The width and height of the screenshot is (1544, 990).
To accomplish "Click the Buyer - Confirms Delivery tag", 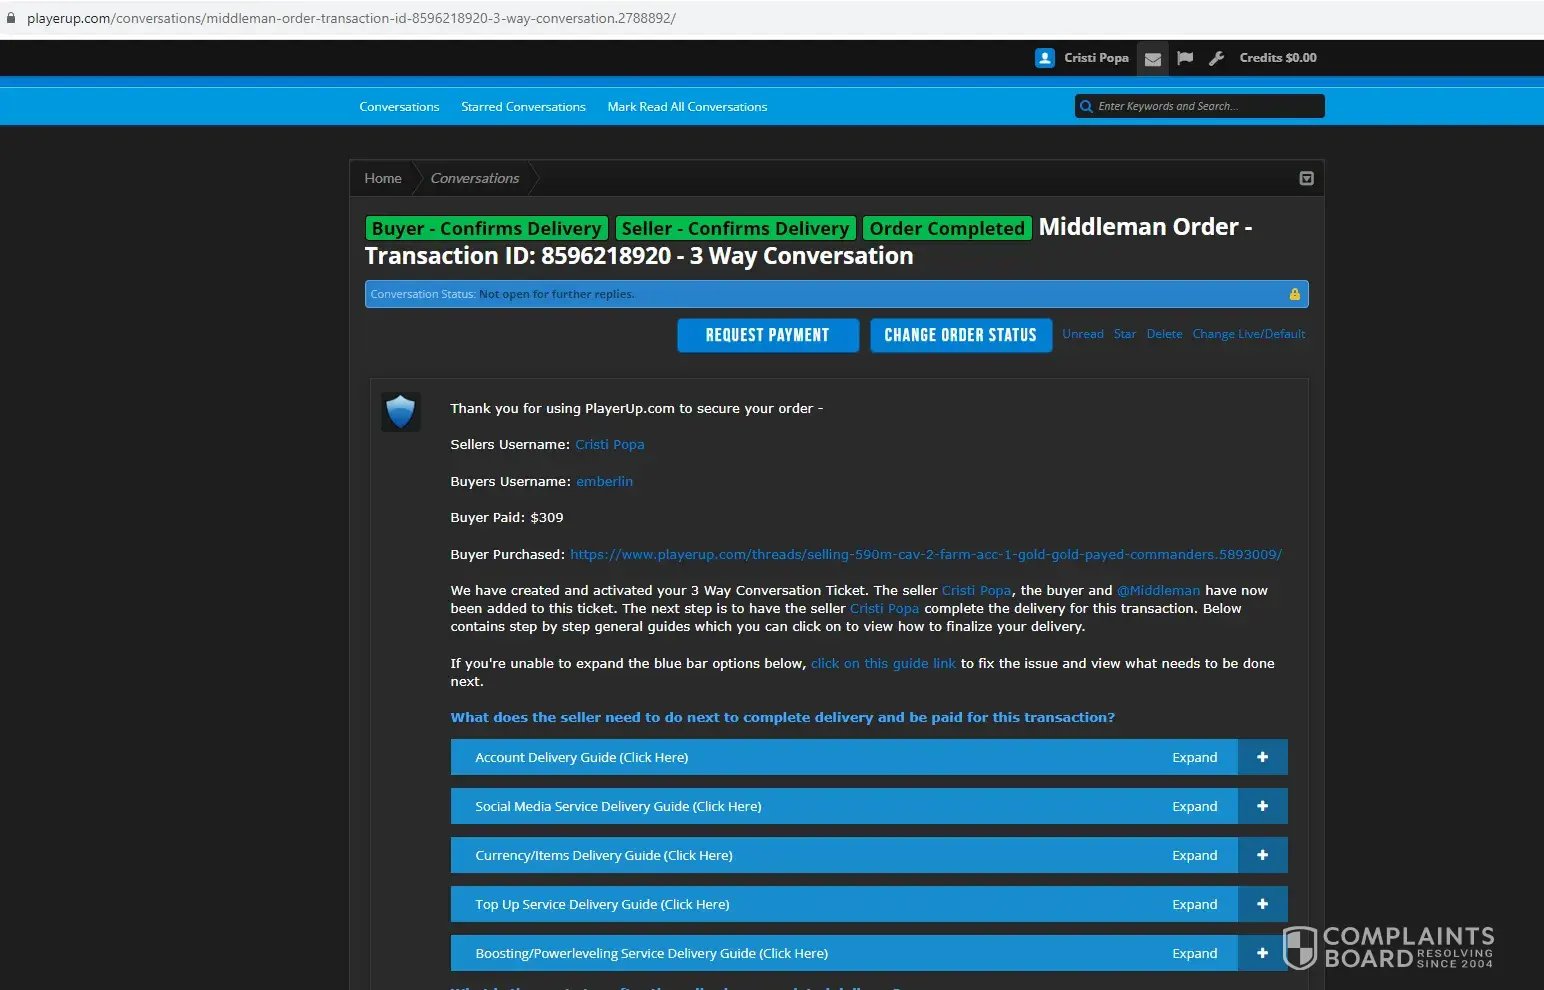I will pyautogui.click(x=487, y=229).
